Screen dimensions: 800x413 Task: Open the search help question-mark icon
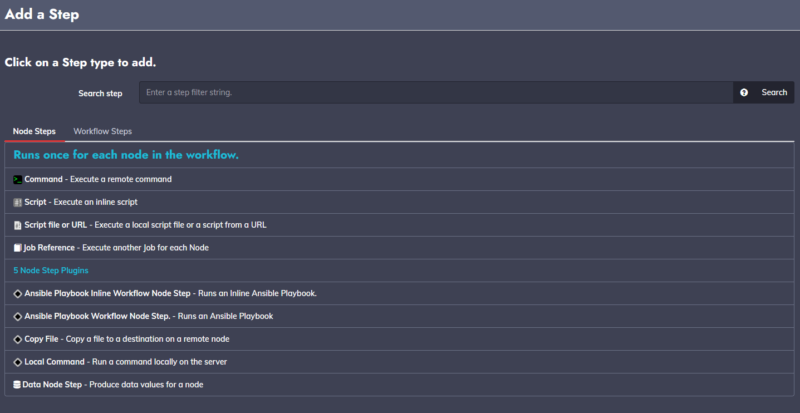pos(744,92)
